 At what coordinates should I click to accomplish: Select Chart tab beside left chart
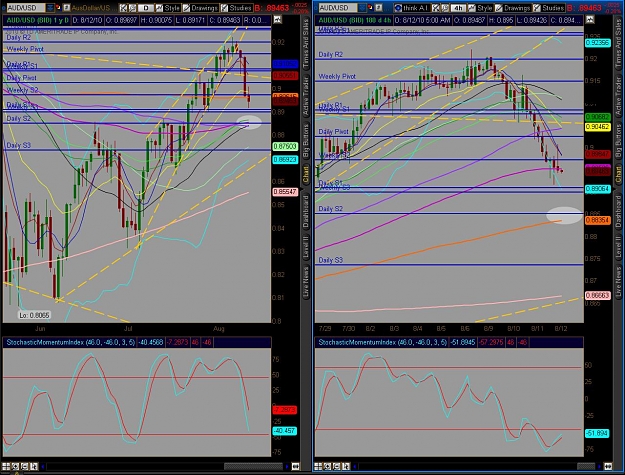[x=306, y=175]
